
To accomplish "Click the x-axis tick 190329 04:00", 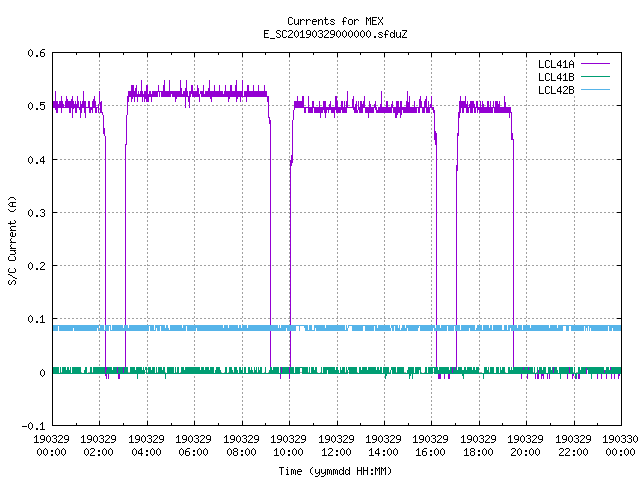I will point(146,446).
